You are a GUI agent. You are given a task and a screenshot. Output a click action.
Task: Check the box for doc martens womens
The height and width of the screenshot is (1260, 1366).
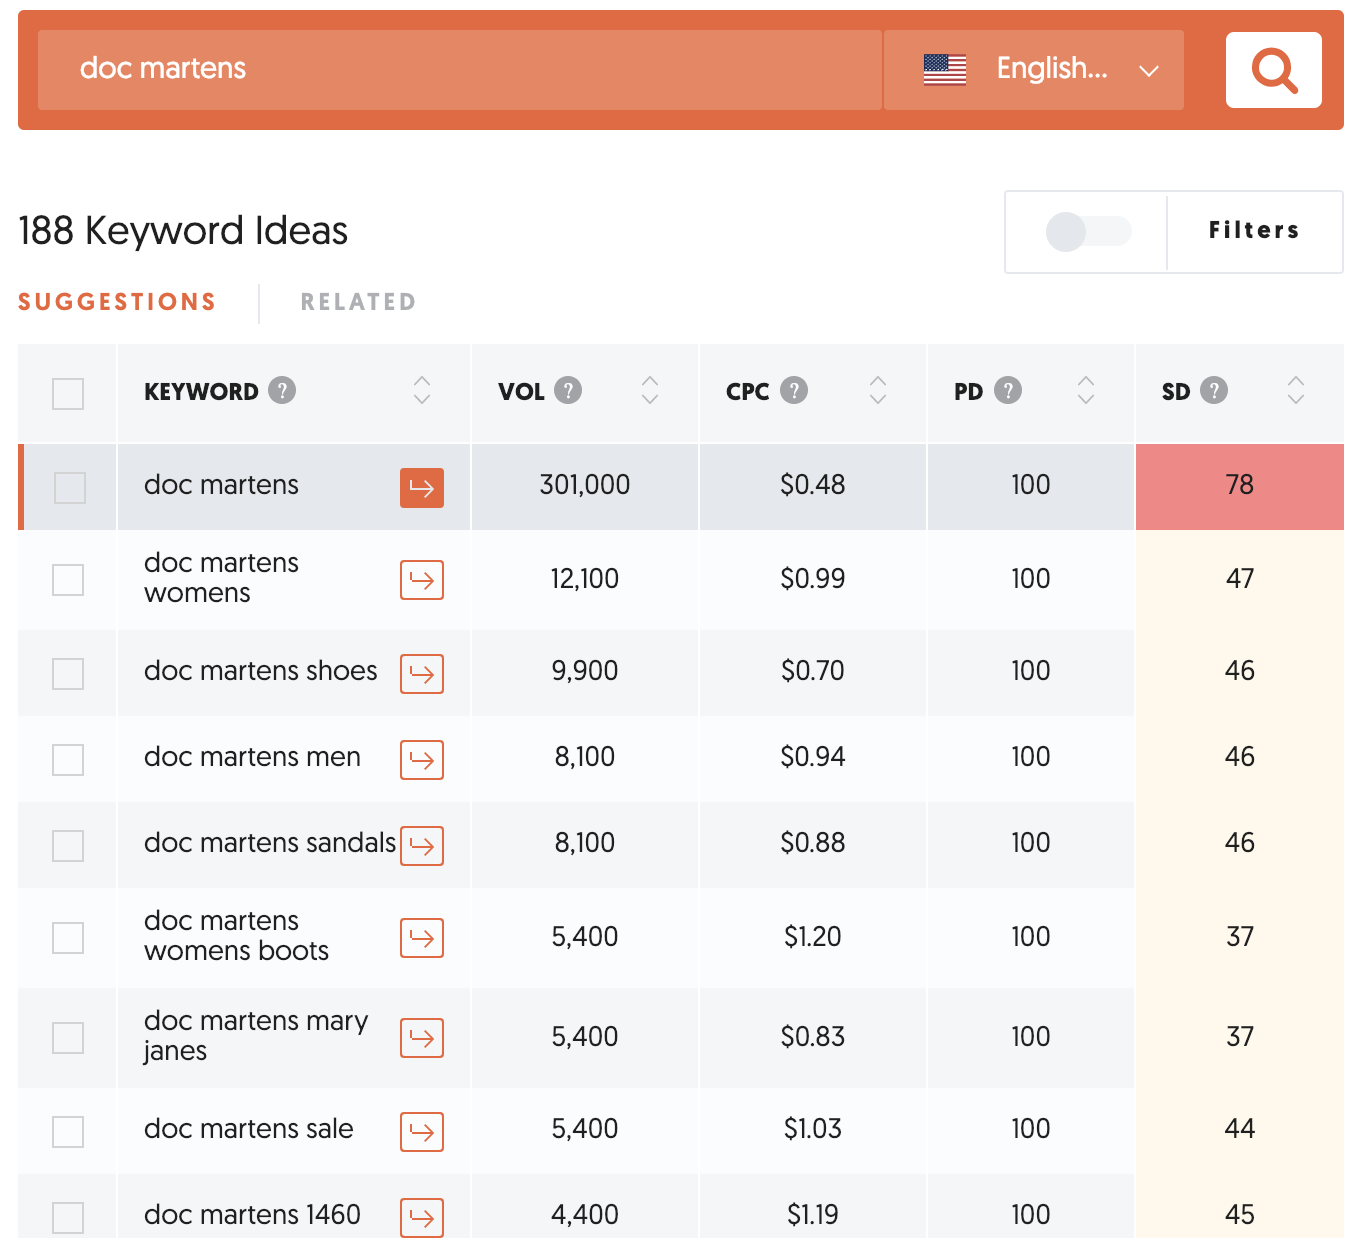68,580
